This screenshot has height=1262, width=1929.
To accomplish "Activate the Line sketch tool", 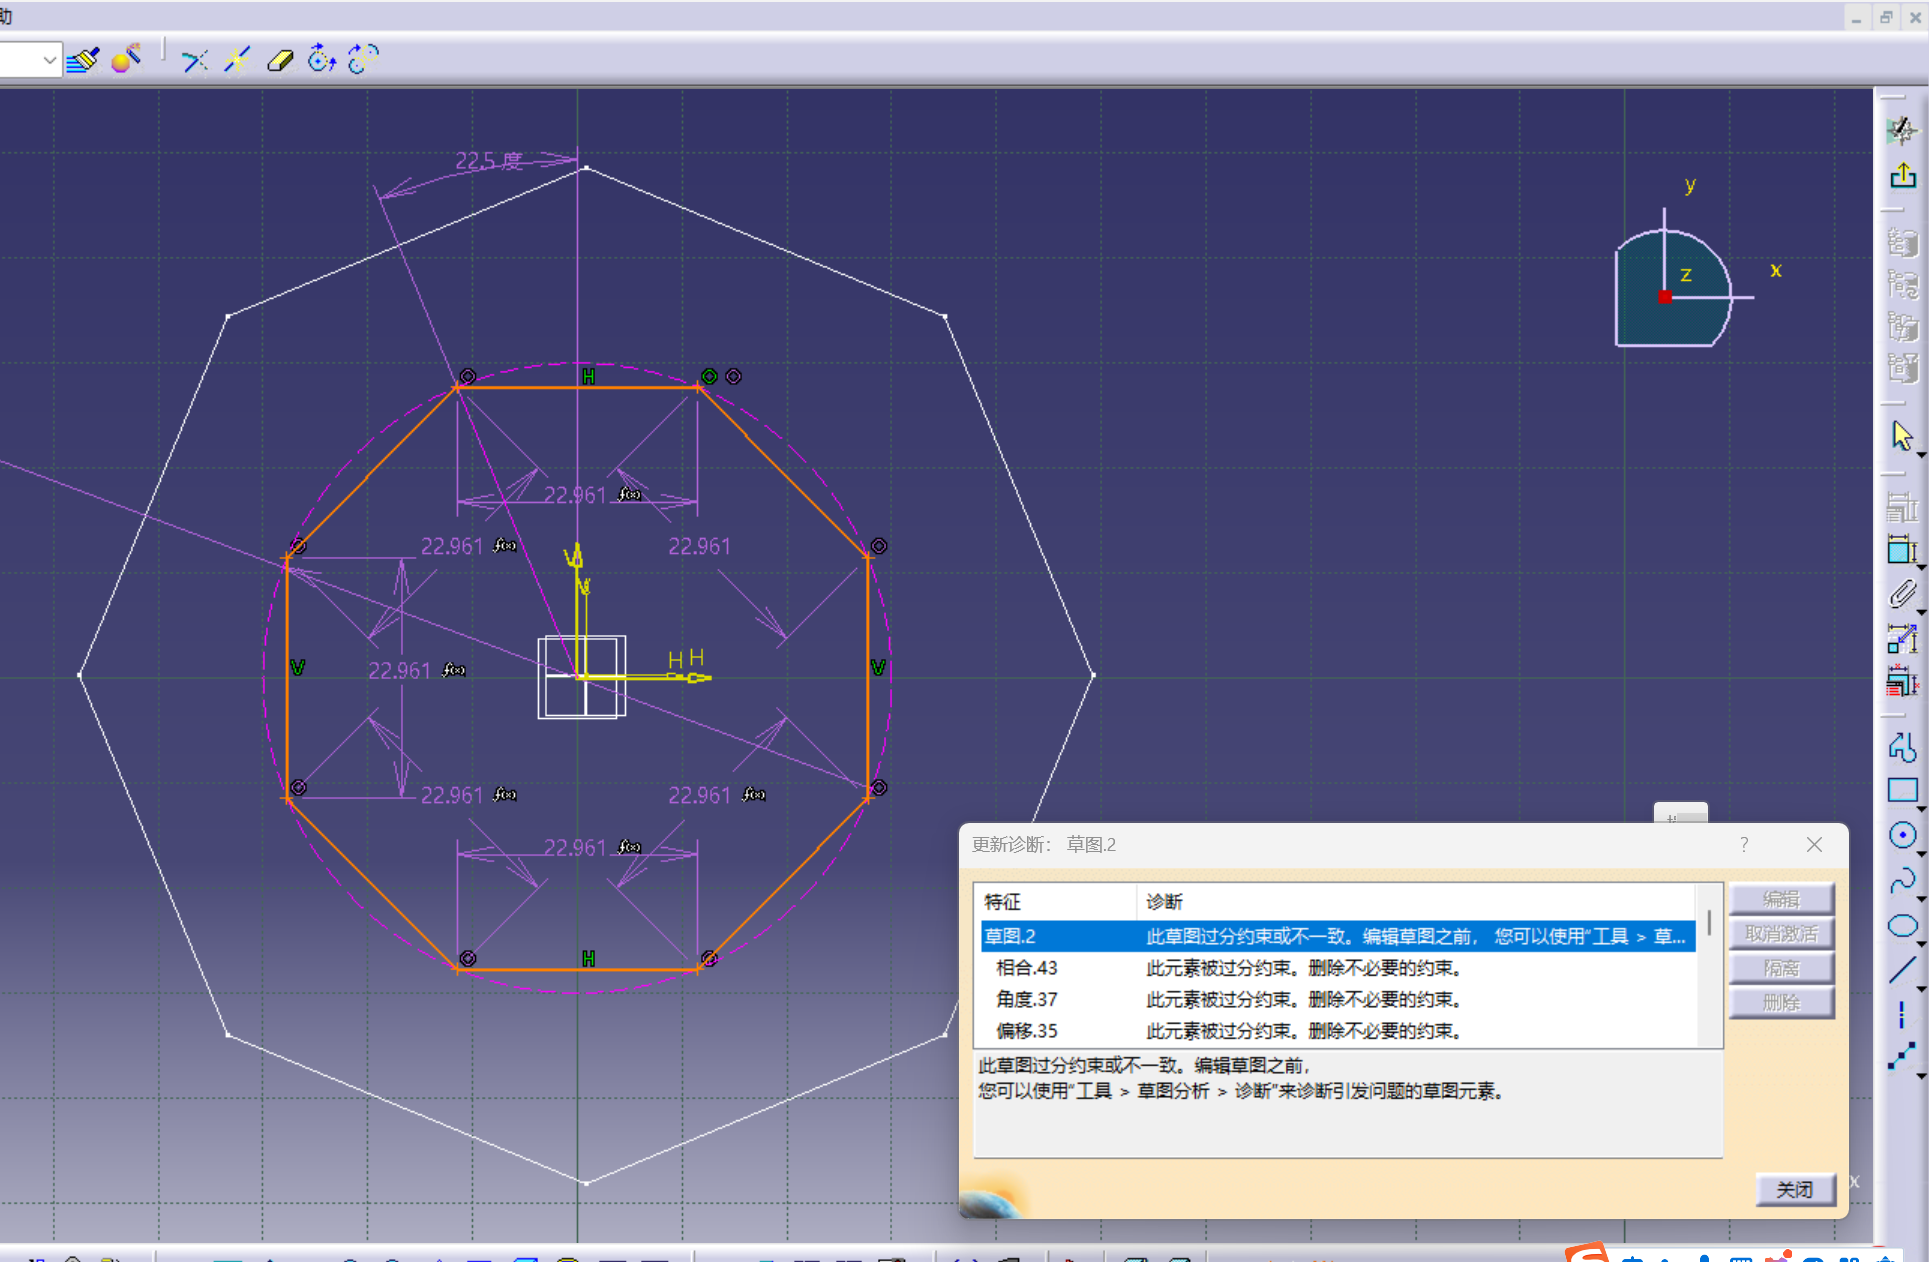I will point(1902,969).
